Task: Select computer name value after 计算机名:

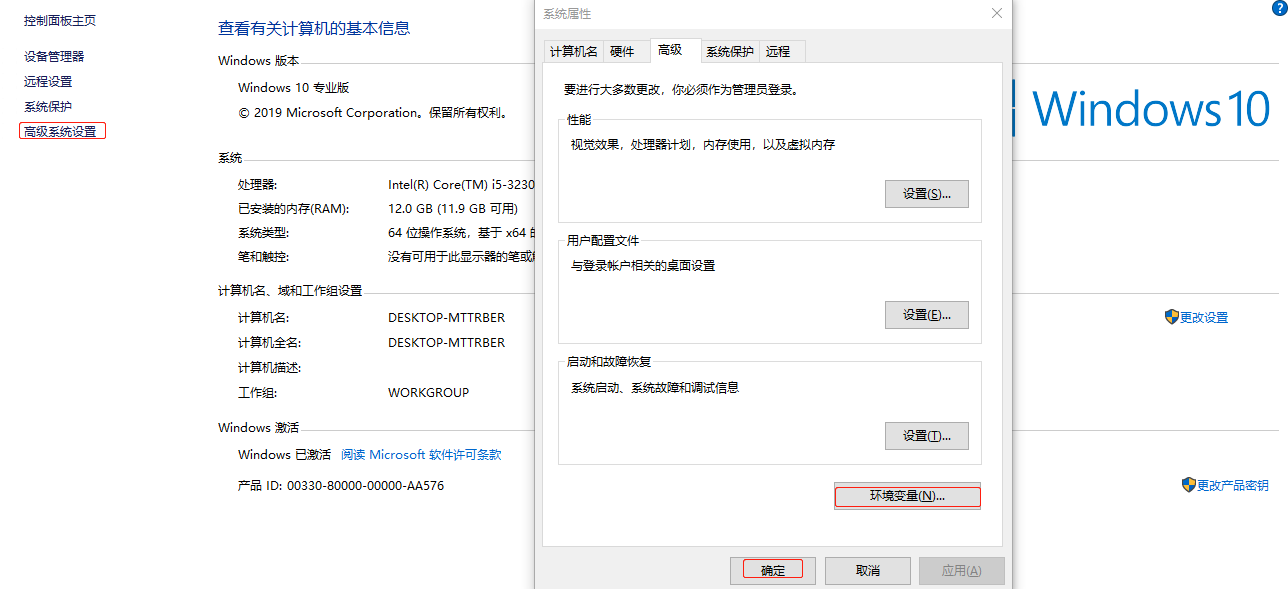Action: point(446,318)
